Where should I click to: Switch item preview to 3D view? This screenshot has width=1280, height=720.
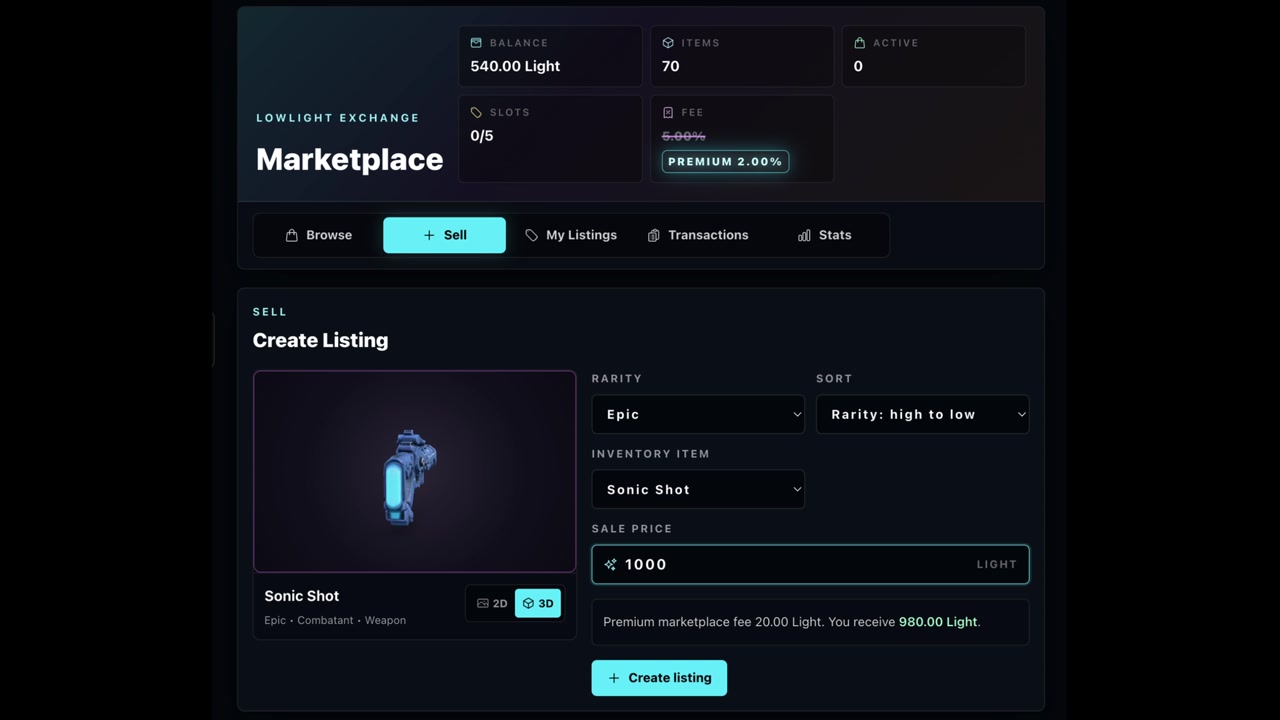[538, 603]
